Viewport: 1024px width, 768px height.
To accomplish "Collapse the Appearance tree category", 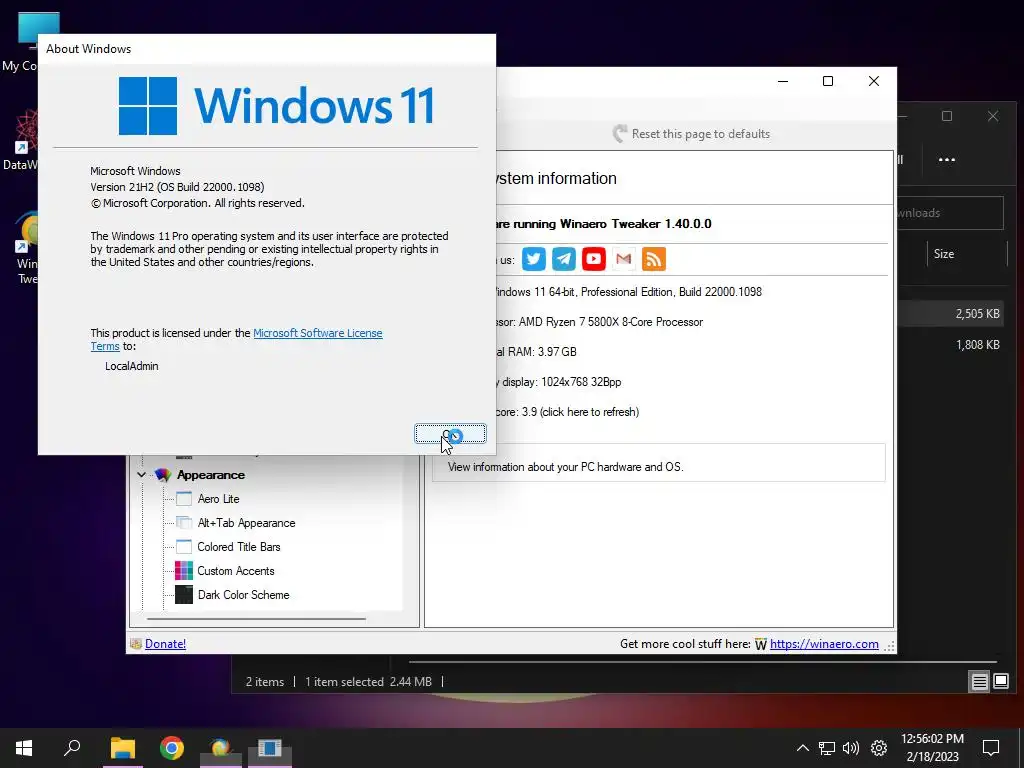I will coord(142,475).
